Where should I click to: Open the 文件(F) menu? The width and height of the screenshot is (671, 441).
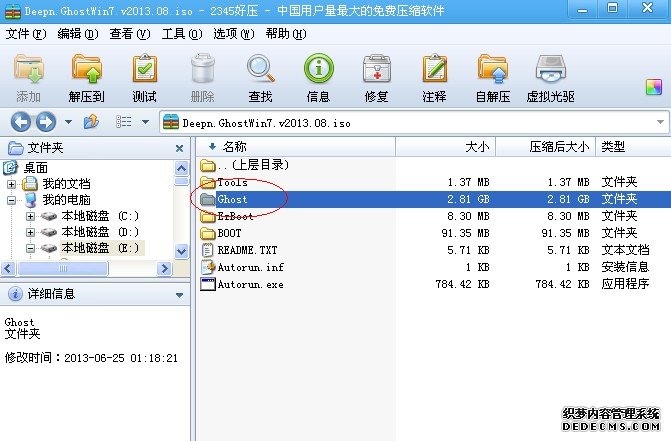click(25, 34)
